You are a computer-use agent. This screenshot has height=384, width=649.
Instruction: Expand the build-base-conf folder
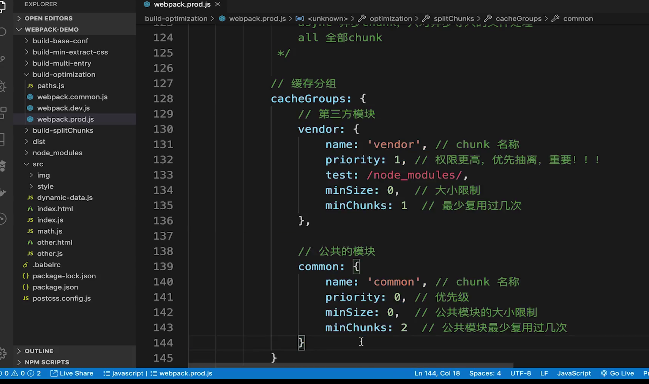coord(75,41)
